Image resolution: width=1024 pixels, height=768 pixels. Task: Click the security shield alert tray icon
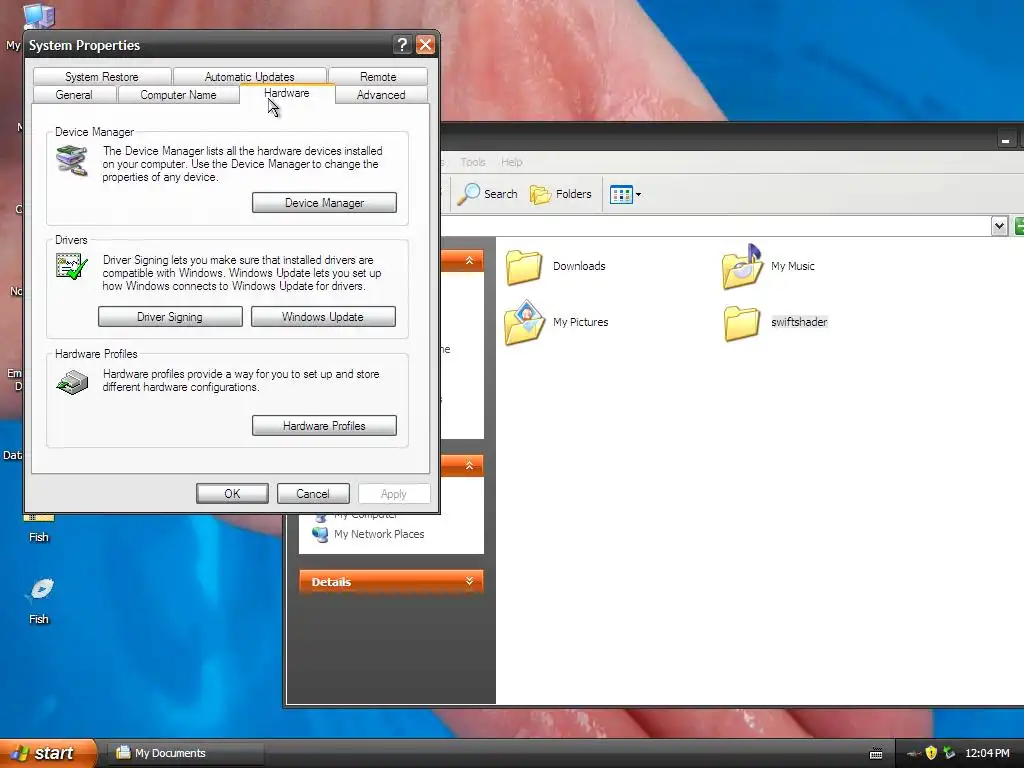click(931, 753)
